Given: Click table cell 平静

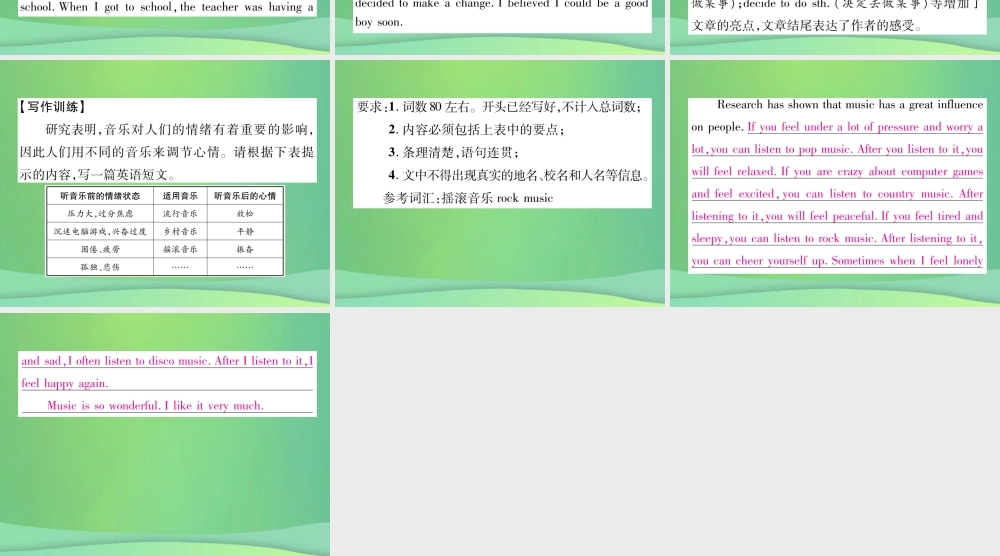Looking at the screenshot, I should click(x=245, y=231).
